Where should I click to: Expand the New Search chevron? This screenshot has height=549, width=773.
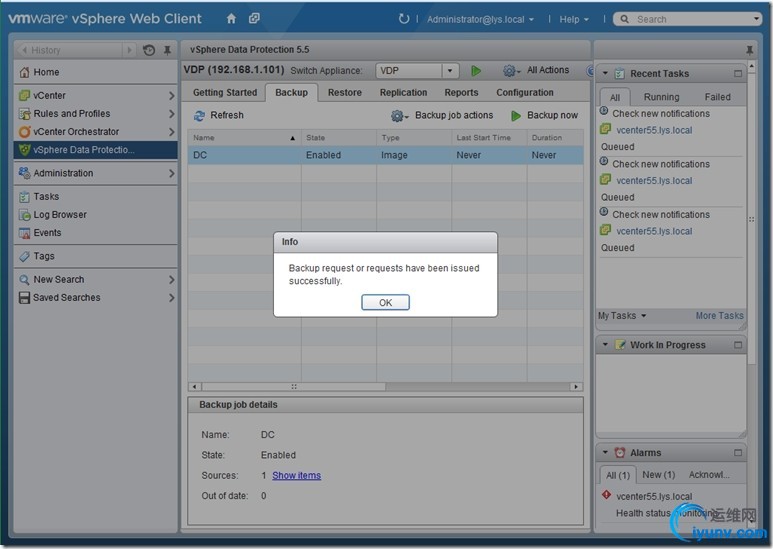click(x=172, y=279)
